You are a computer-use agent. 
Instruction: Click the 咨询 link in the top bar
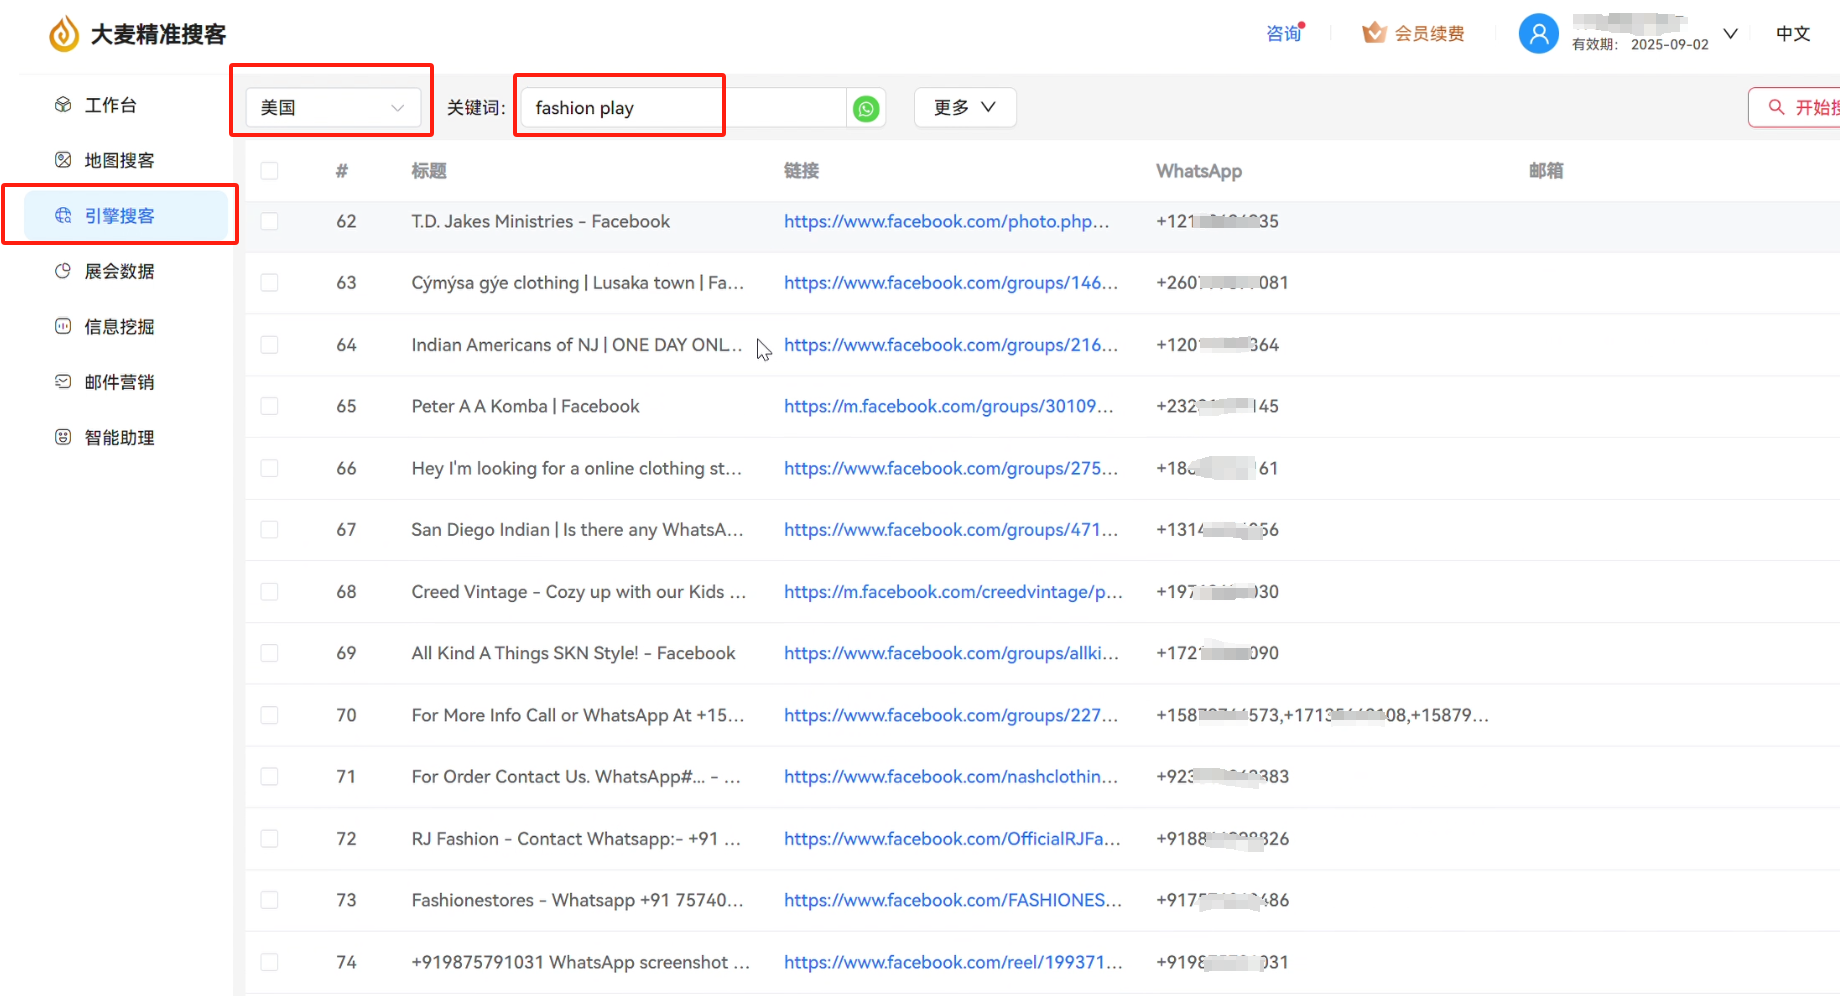click(x=1284, y=34)
